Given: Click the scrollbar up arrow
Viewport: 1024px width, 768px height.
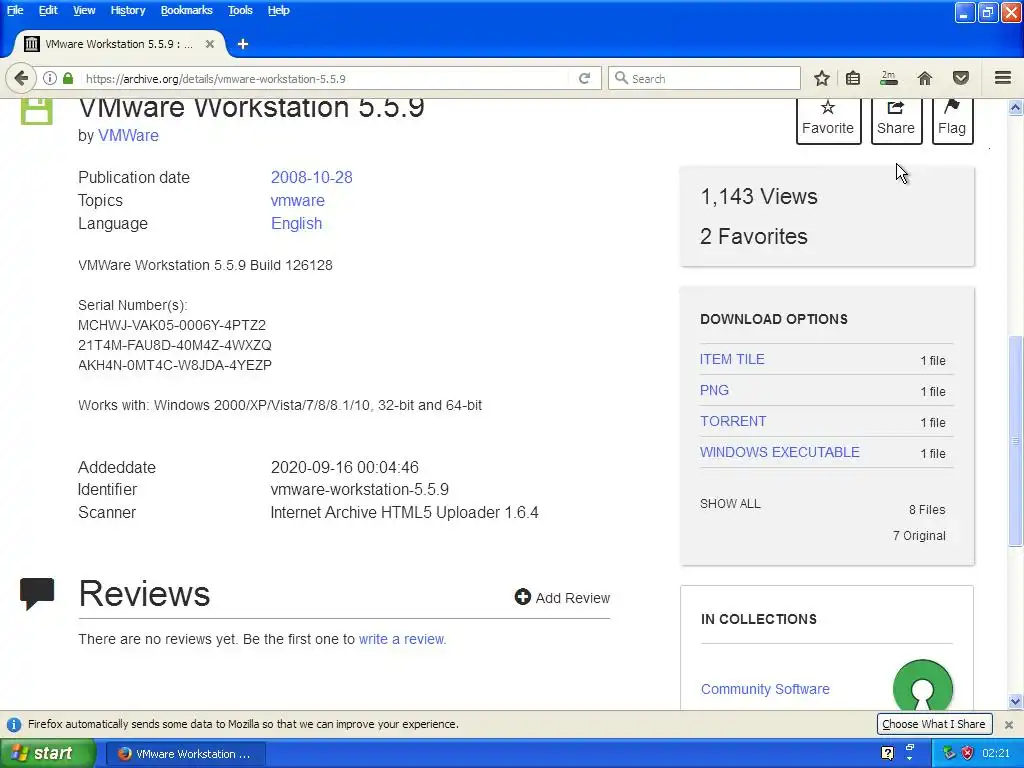Looking at the screenshot, I should click(x=1016, y=107).
